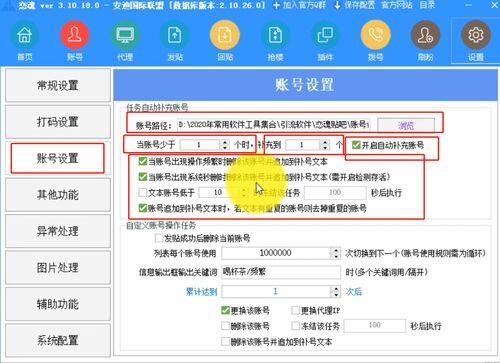Adjust the 累计达到 spinner arrows
The height and width of the screenshot is (363, 500).
pyautogui.click(x=336, y=292)
